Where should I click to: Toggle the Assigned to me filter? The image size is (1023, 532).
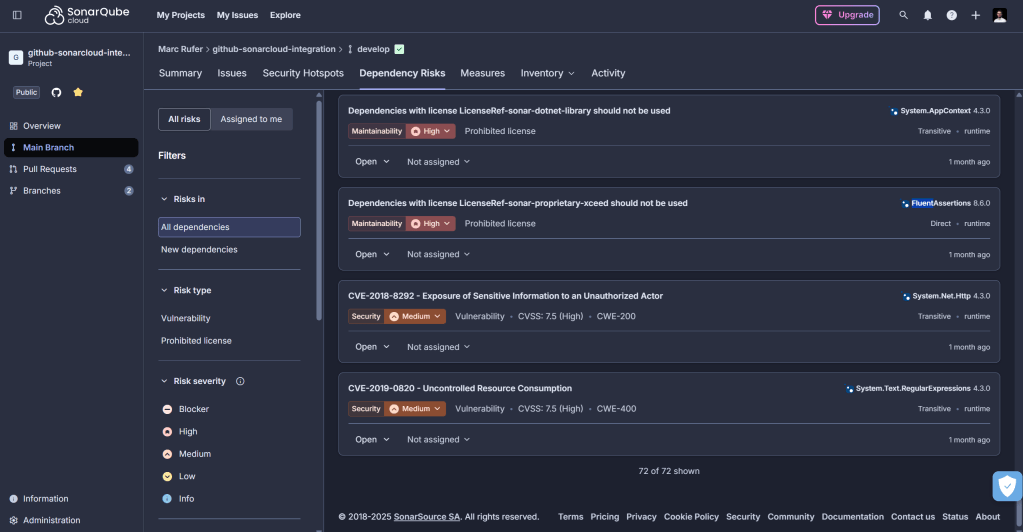(251, 119)
